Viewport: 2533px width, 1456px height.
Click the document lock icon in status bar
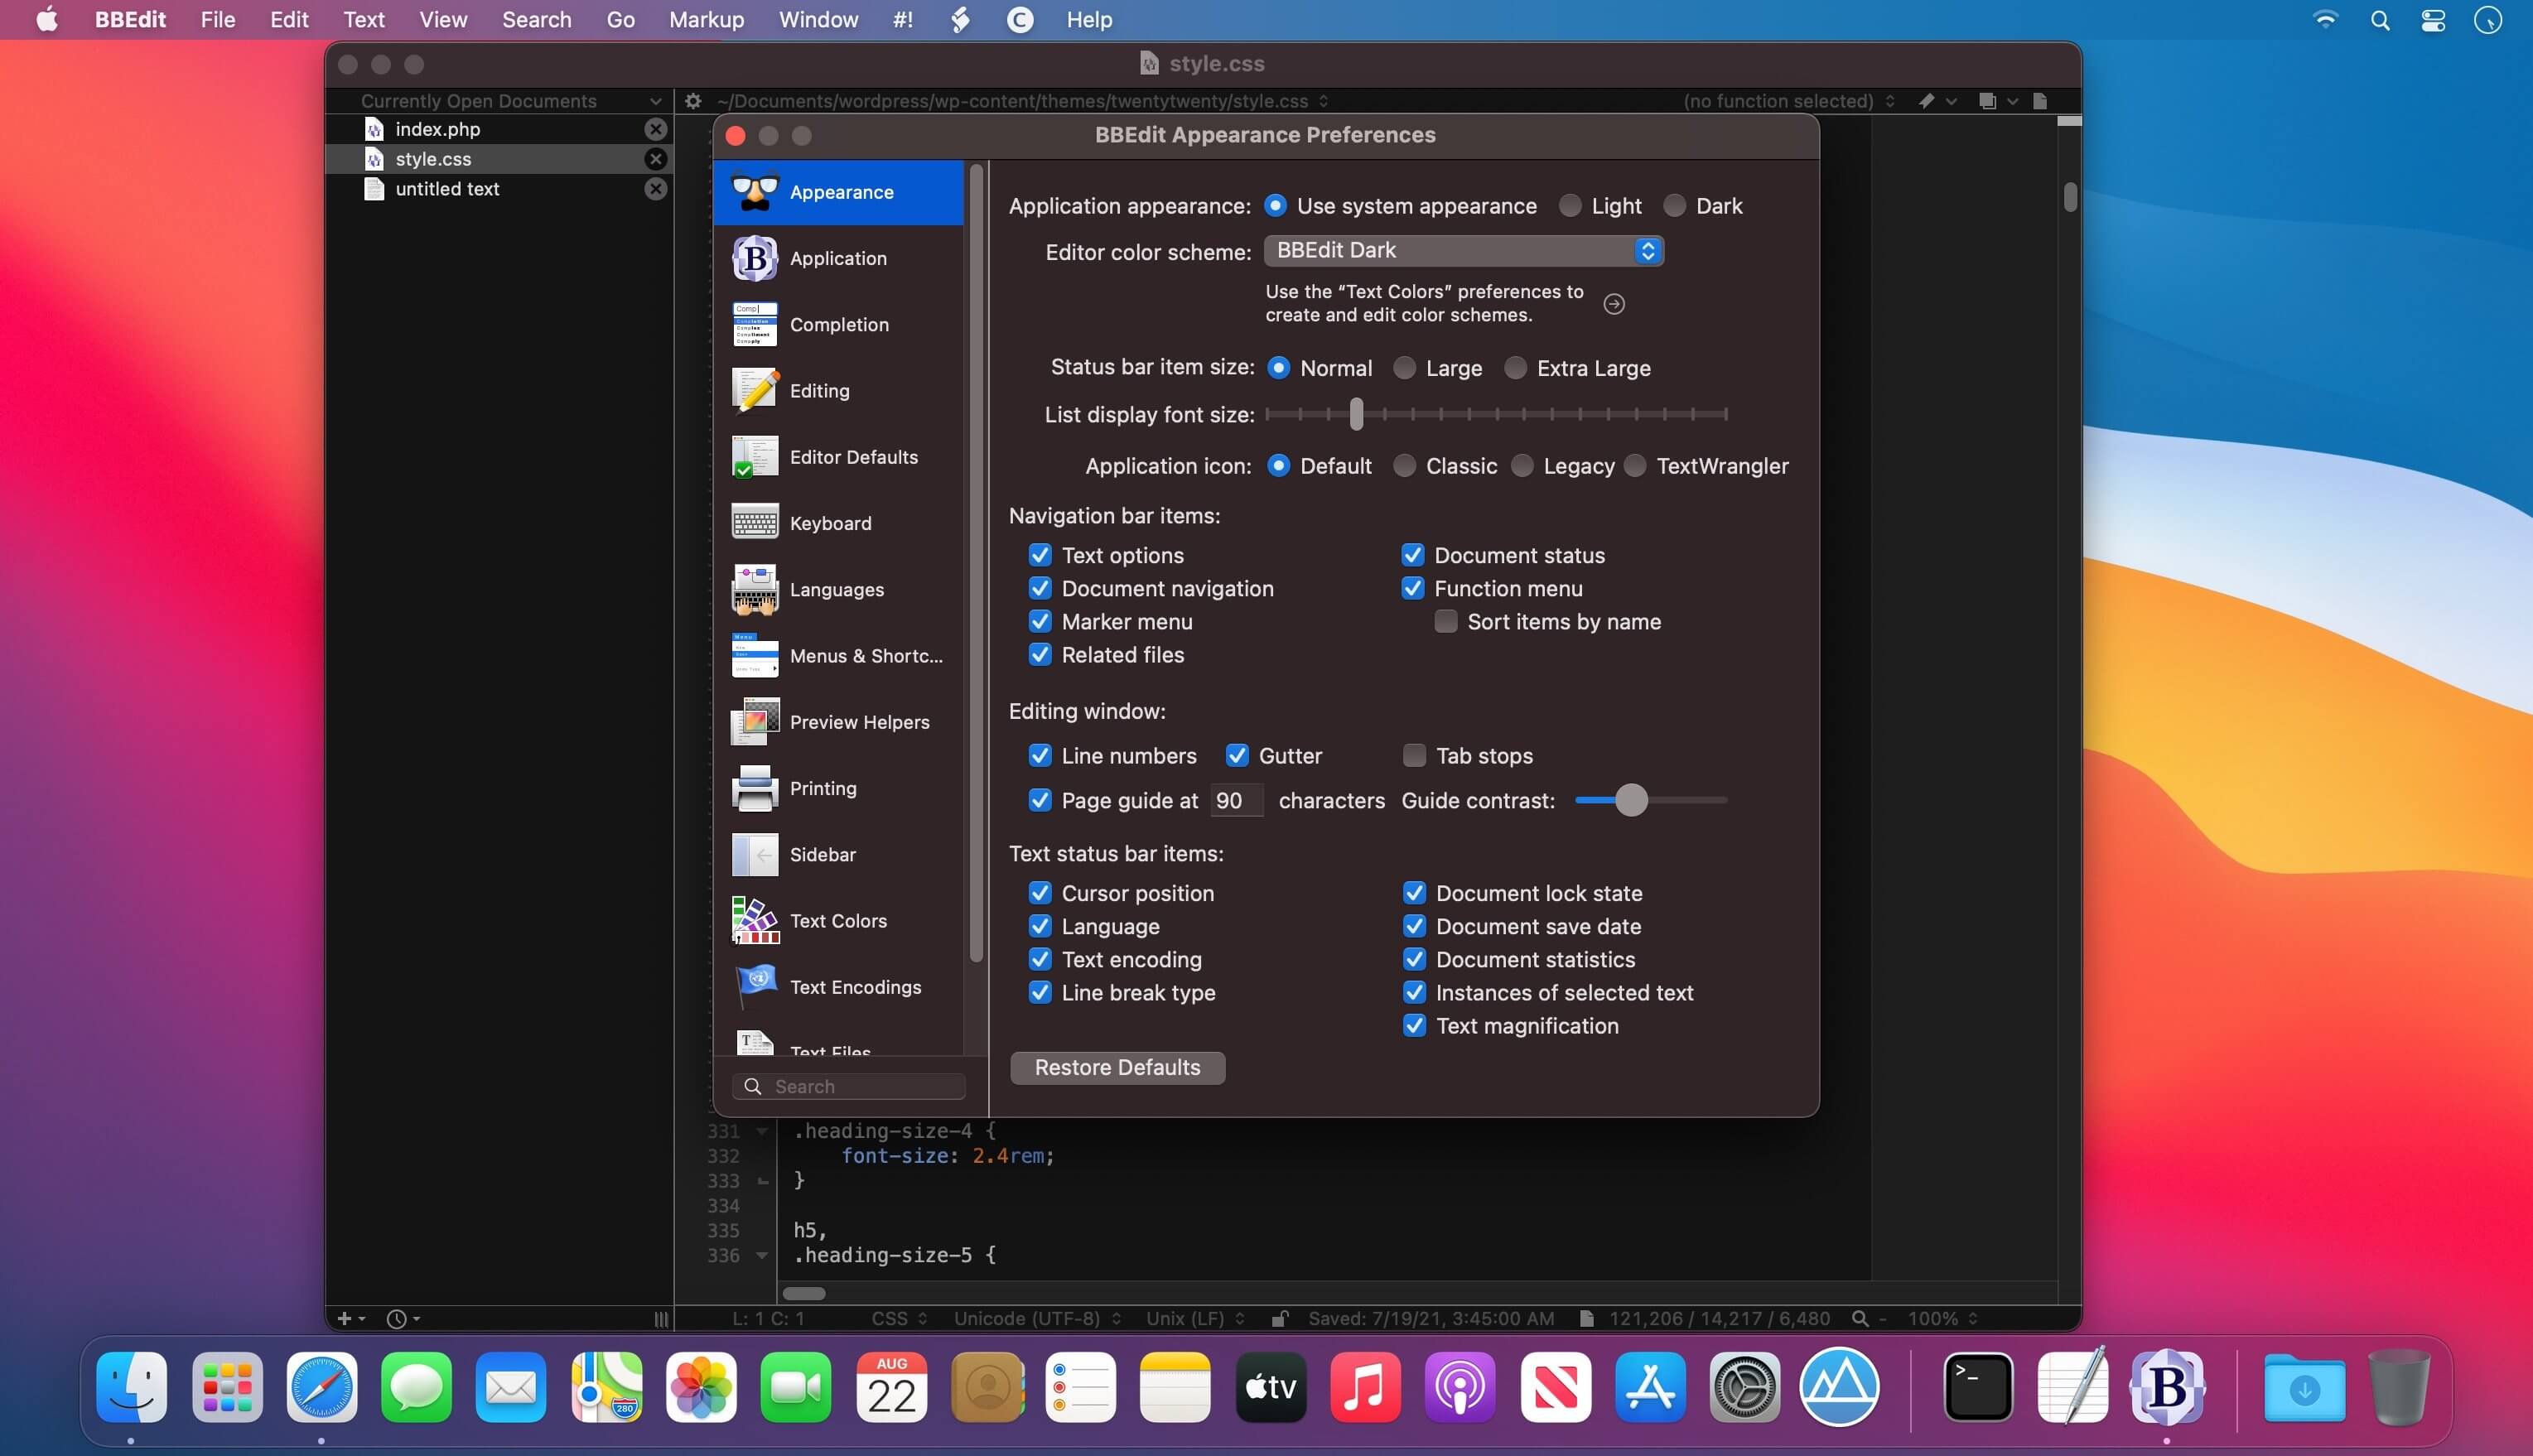1279,1319
